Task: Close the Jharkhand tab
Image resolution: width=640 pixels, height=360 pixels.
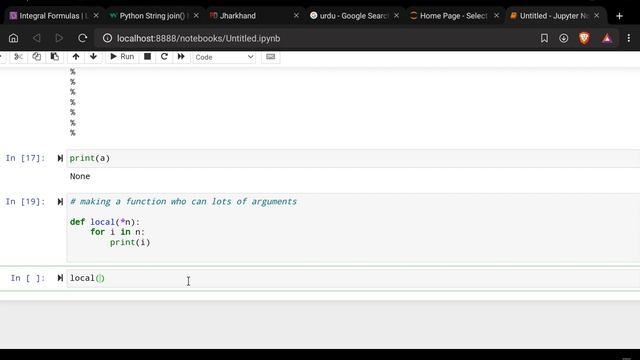Action: 296,16
